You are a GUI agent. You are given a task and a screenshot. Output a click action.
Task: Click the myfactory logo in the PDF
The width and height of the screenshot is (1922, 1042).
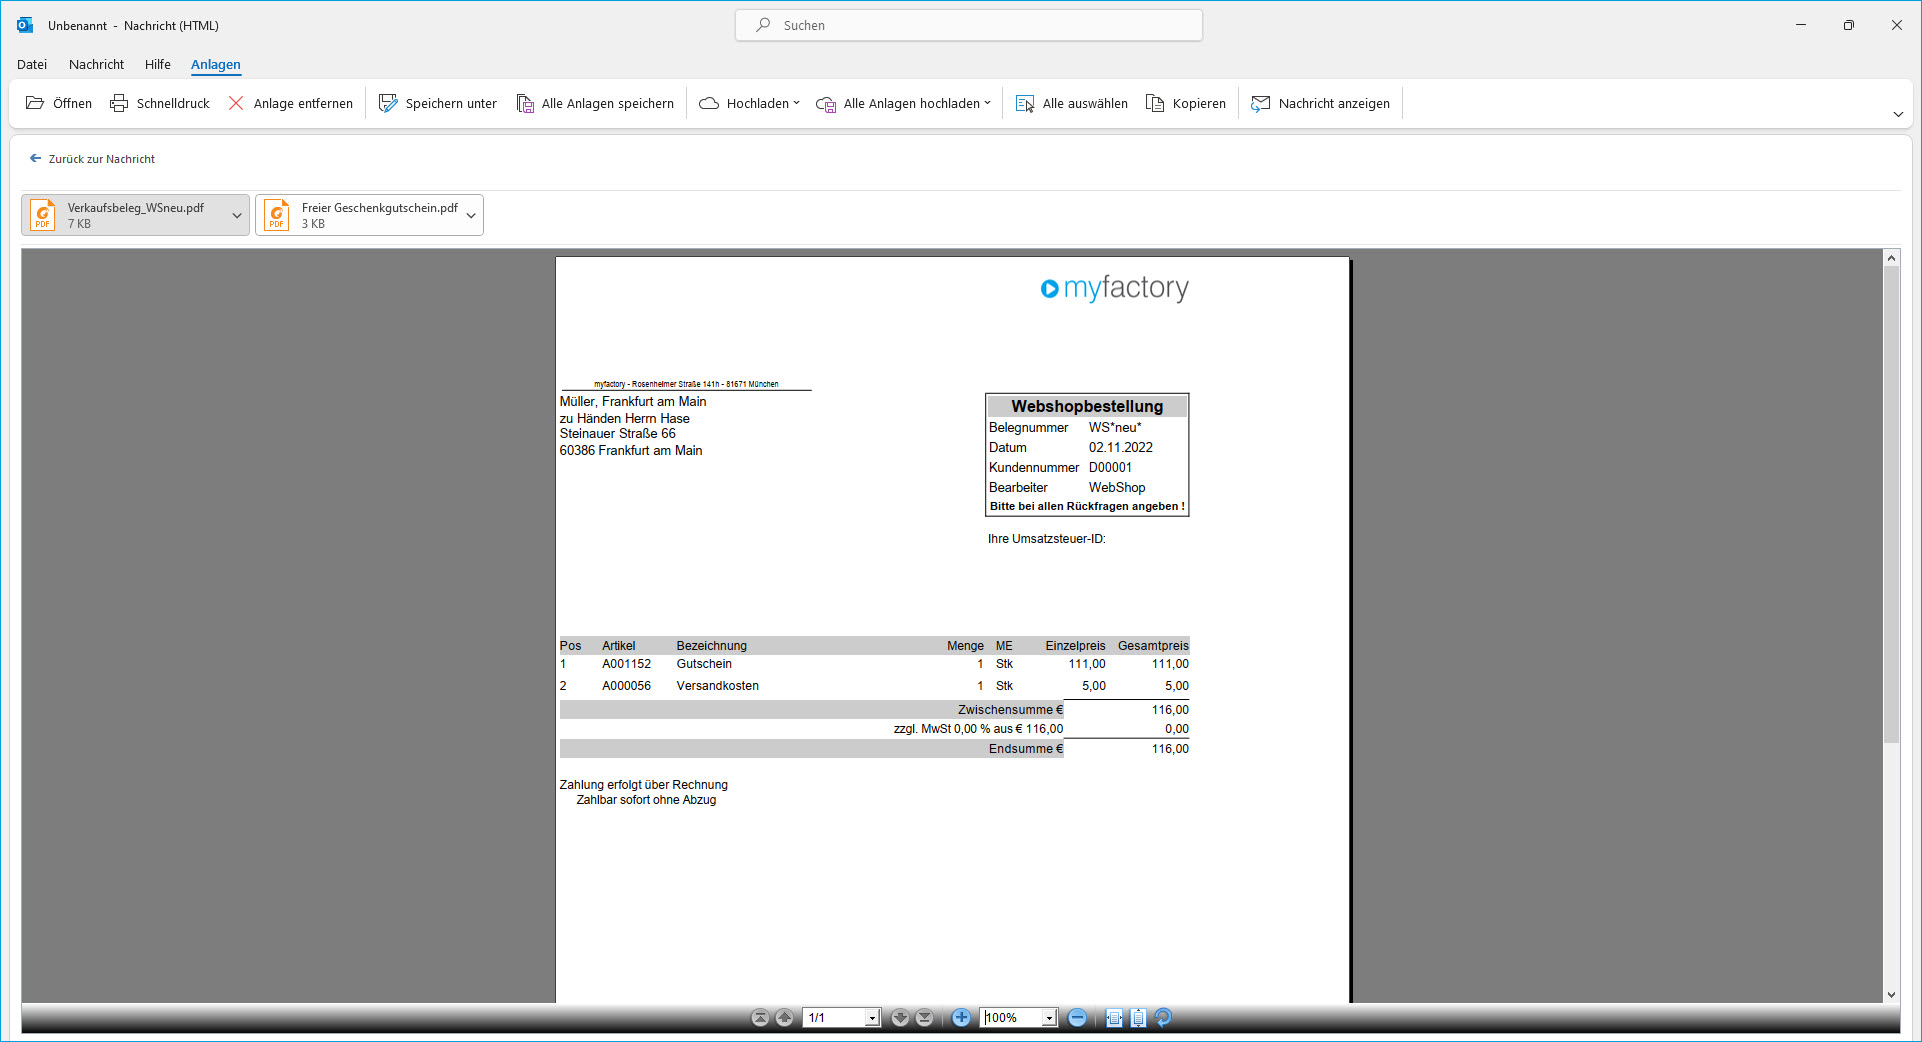coord(1114,288)
